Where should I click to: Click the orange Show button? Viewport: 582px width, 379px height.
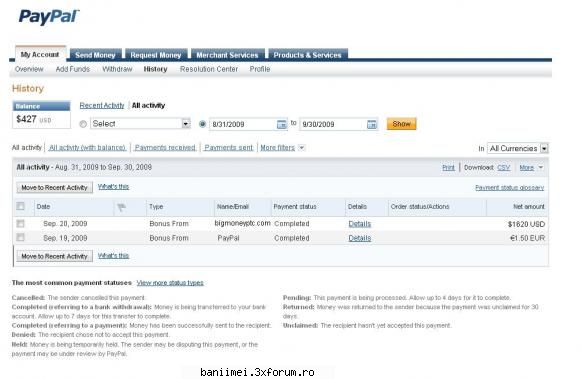[x=401, y=124]
